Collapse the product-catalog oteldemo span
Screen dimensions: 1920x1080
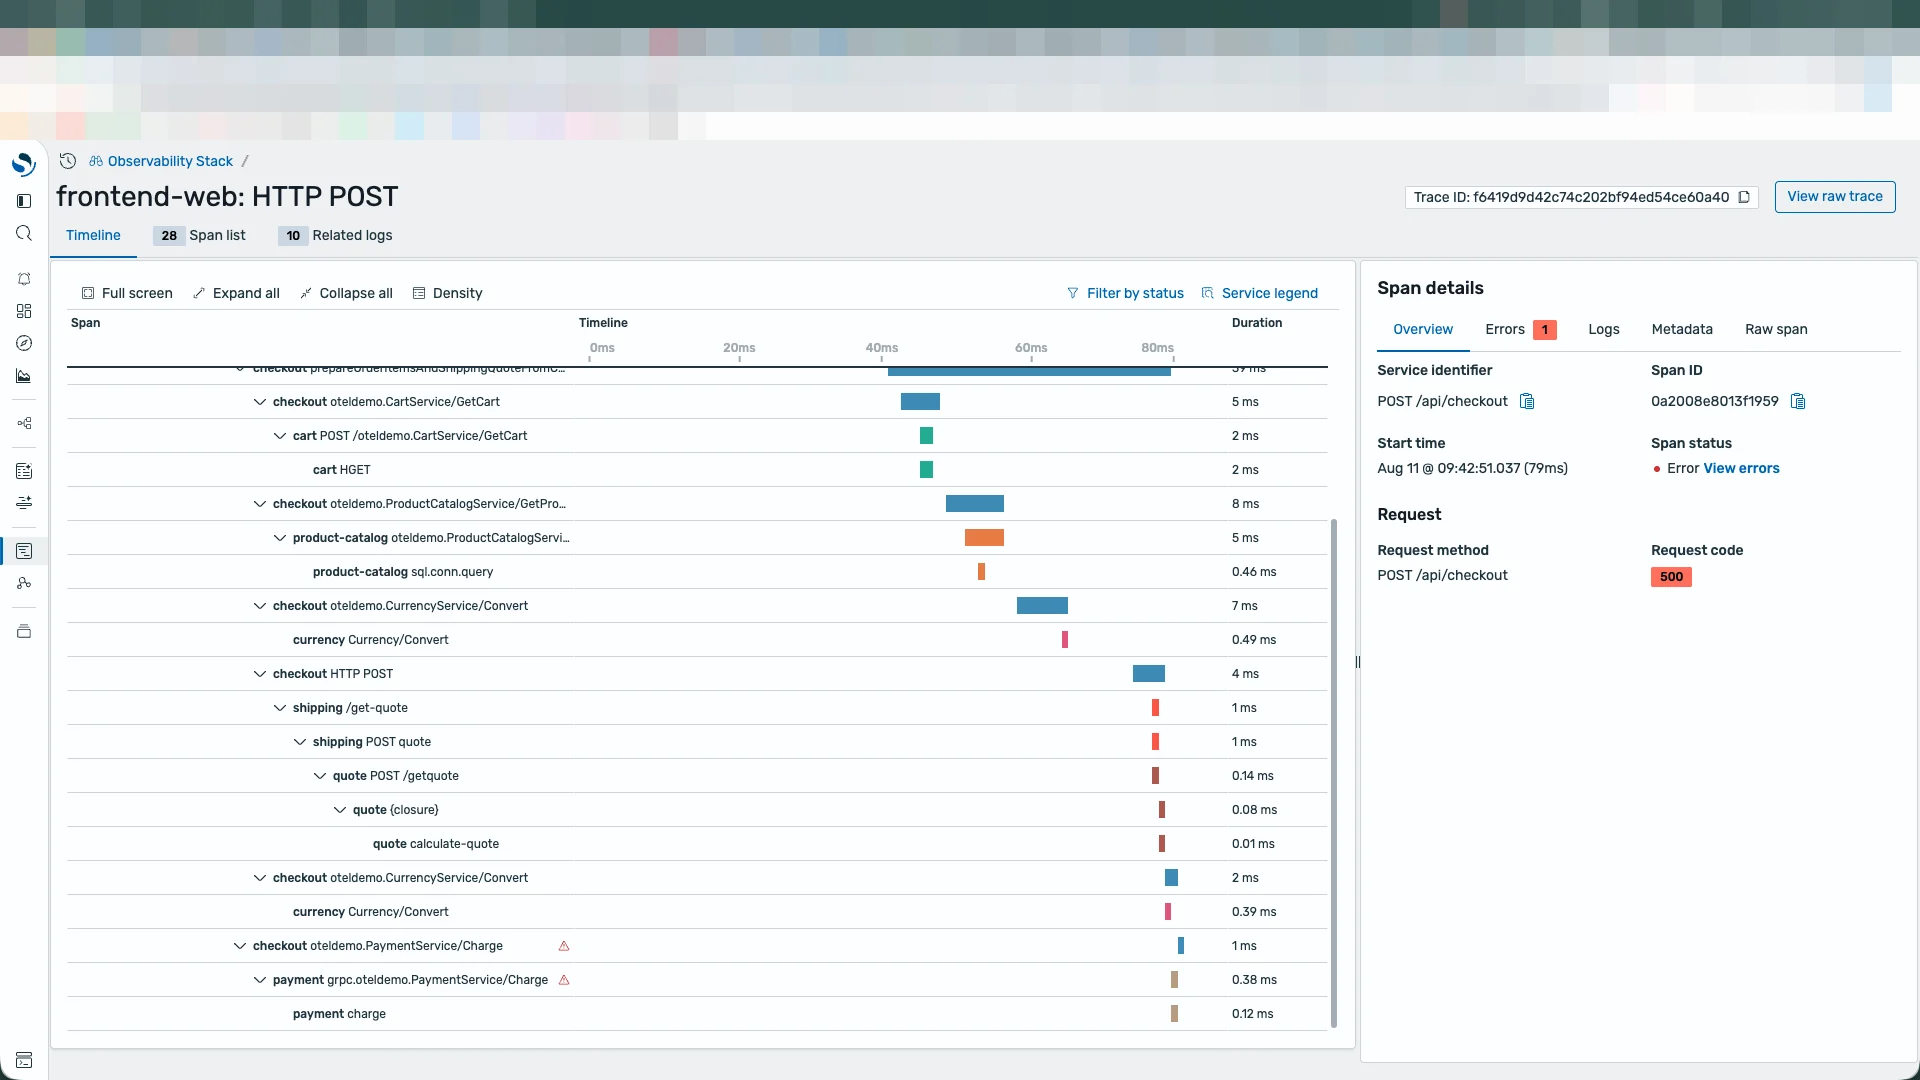pyautogui.click(x=280, y=538)
